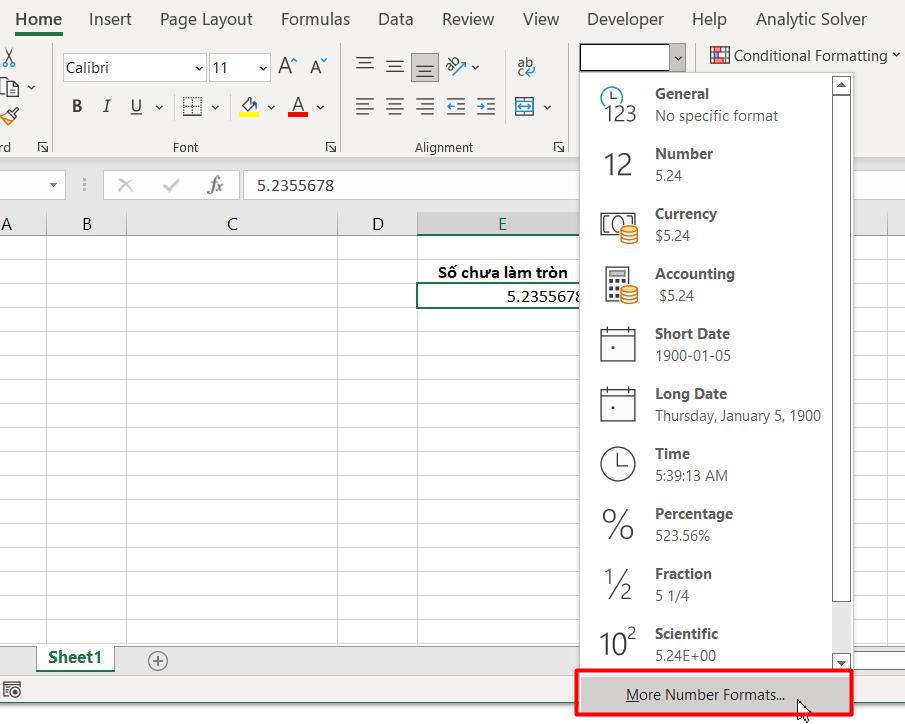Image resolution: width=905 pixels, height=724 pixels.
Task: Click the Wrap Text icon
Action: pyautogui.click(x=526, y=67)
